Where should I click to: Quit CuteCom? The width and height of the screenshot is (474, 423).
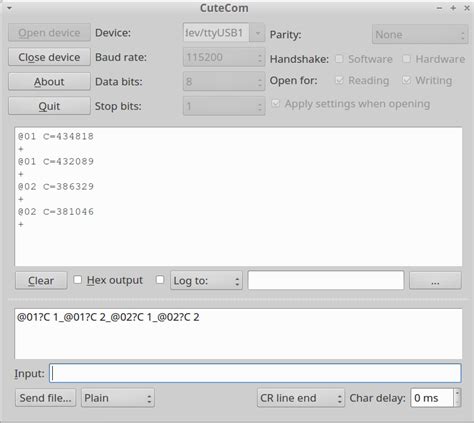click(49, 106)
